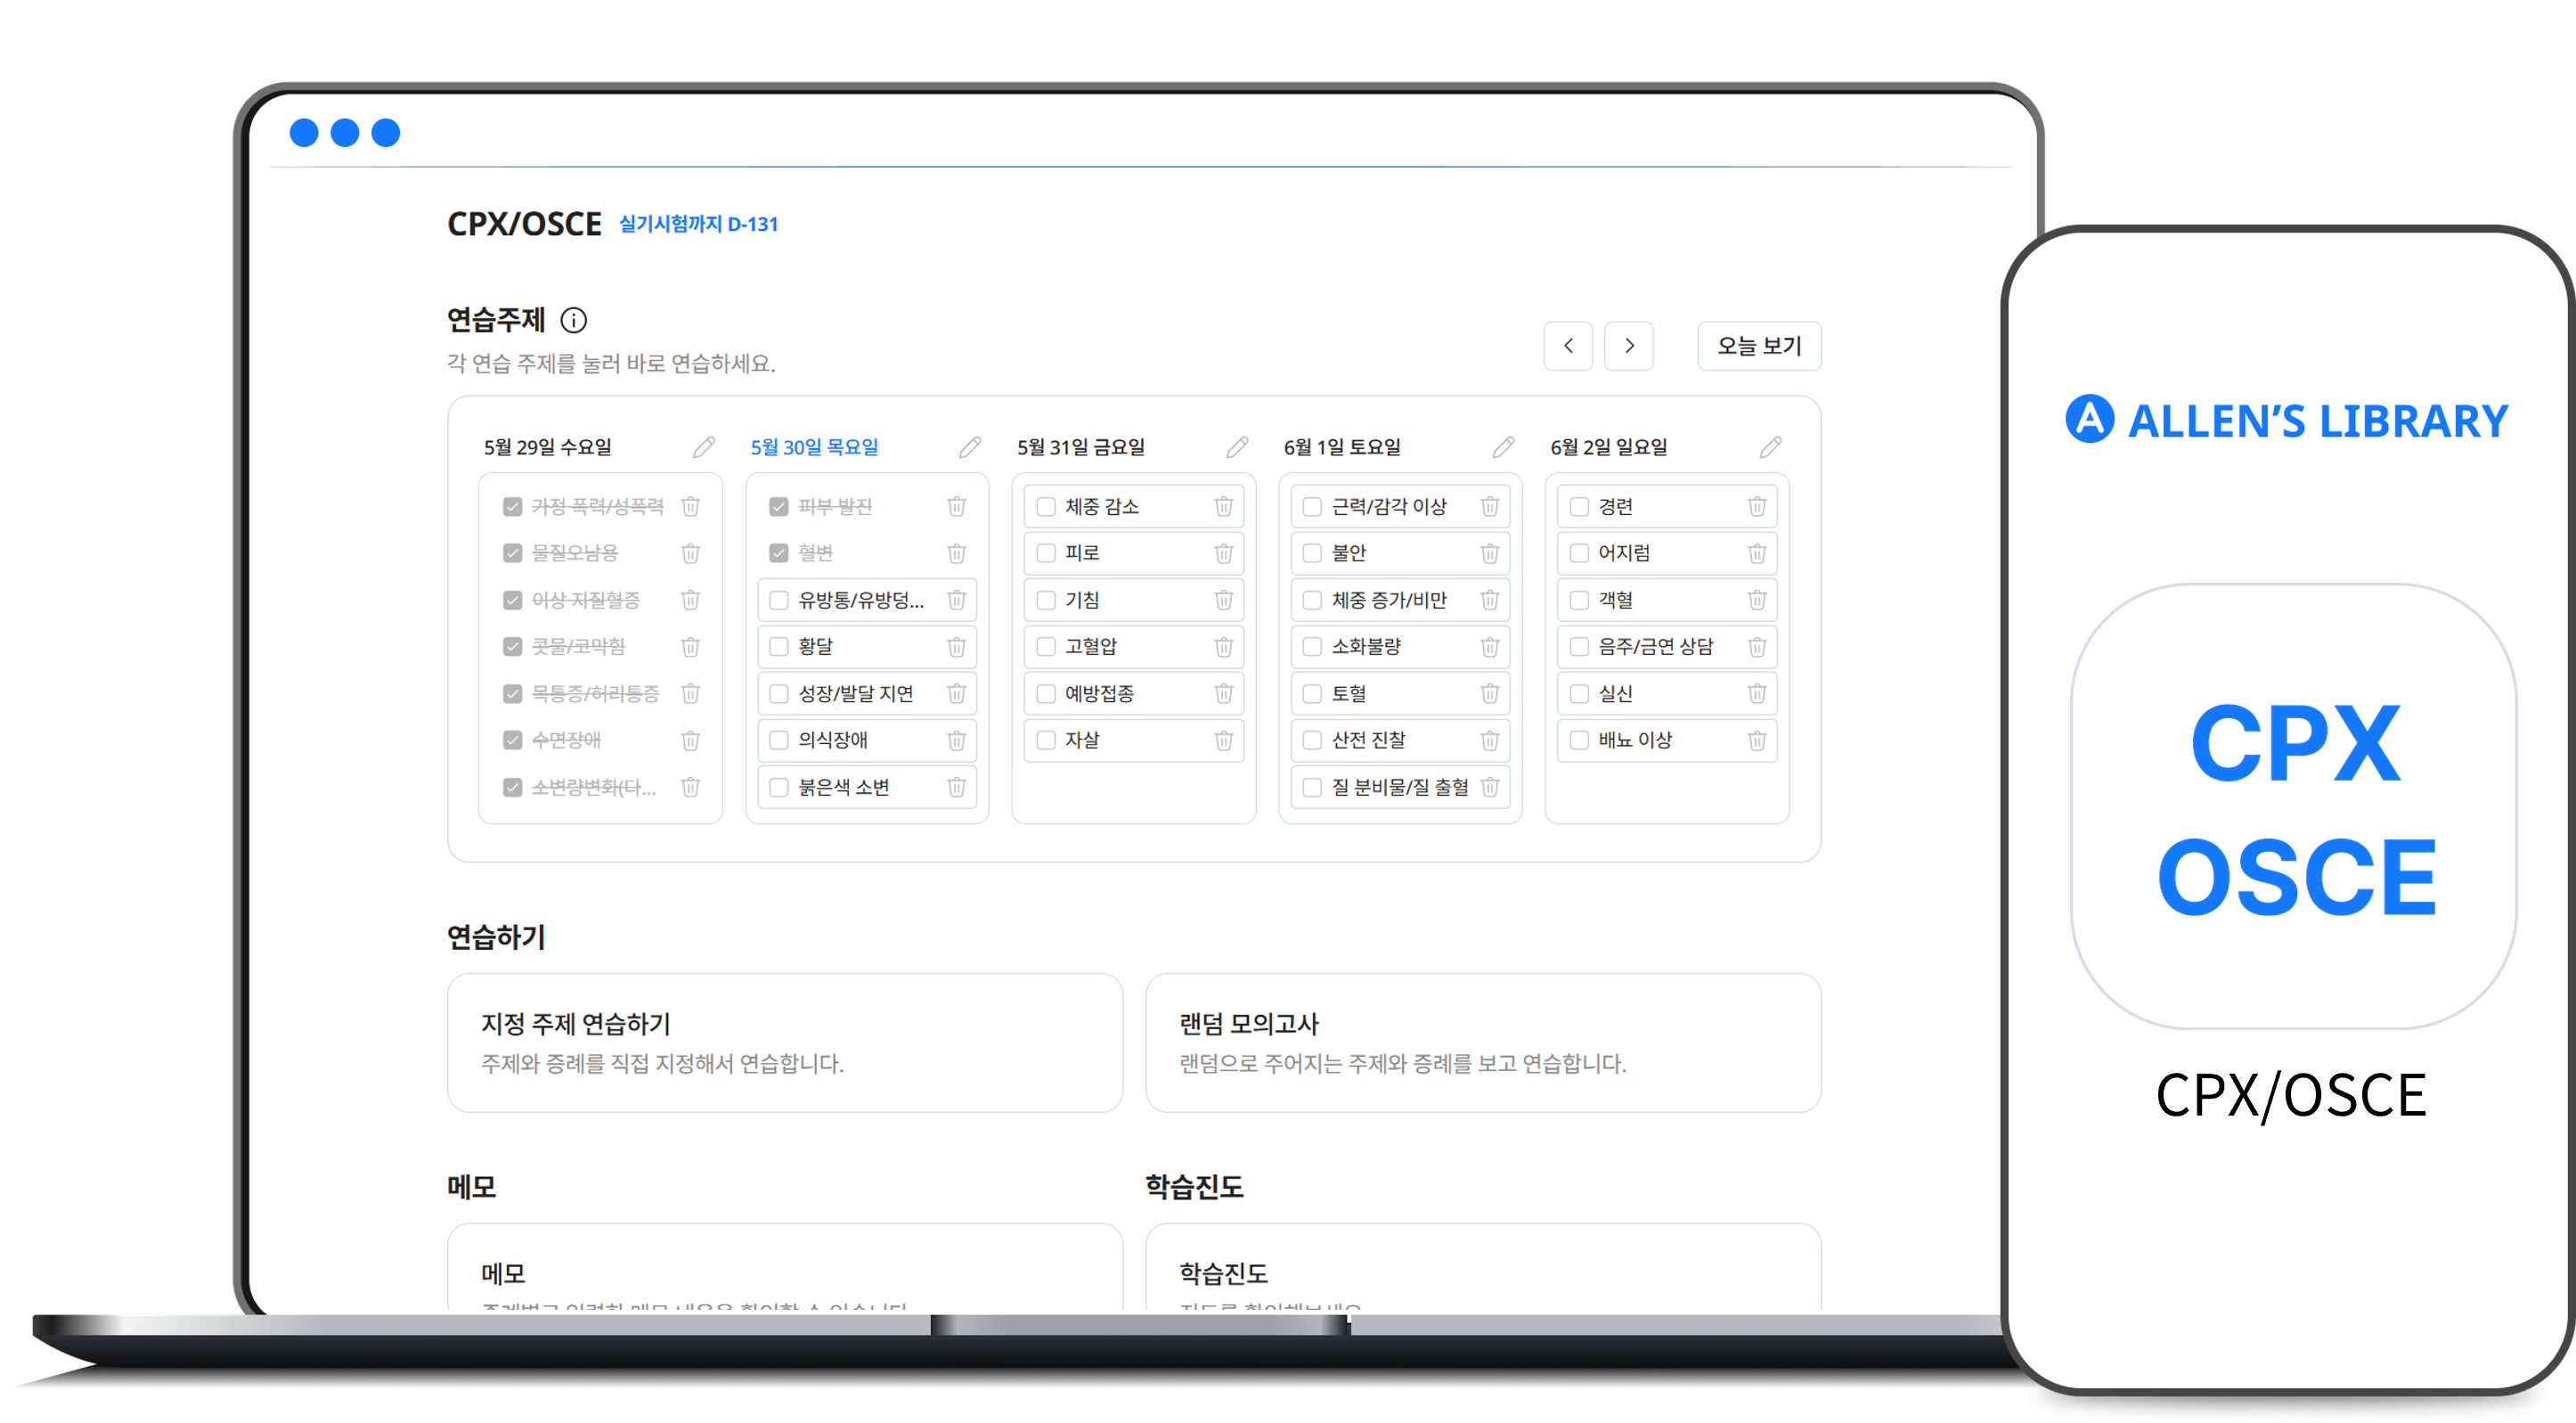Click the pencil edit icon for 5월 31일
This screenshot has height=1423, width=2576.
coord(1237,447)
